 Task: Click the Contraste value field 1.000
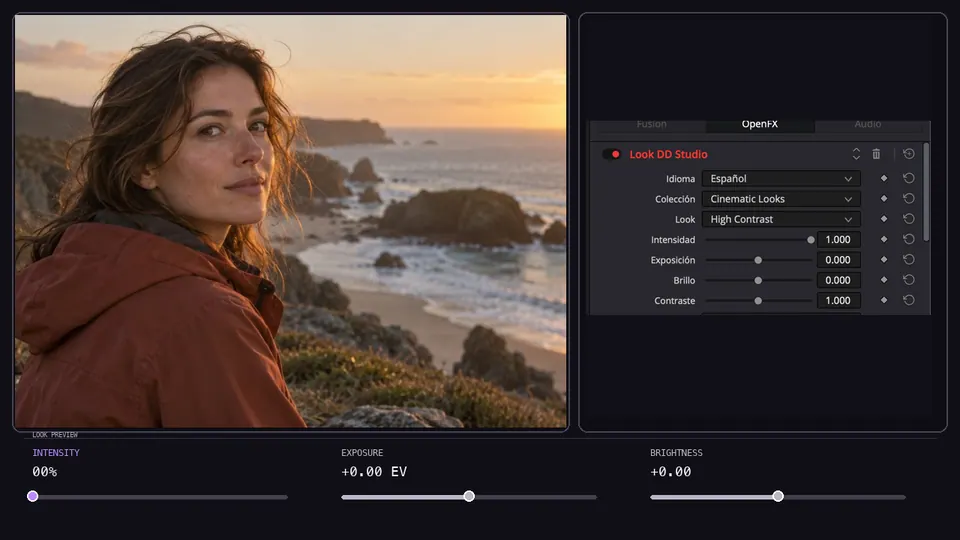838,300
